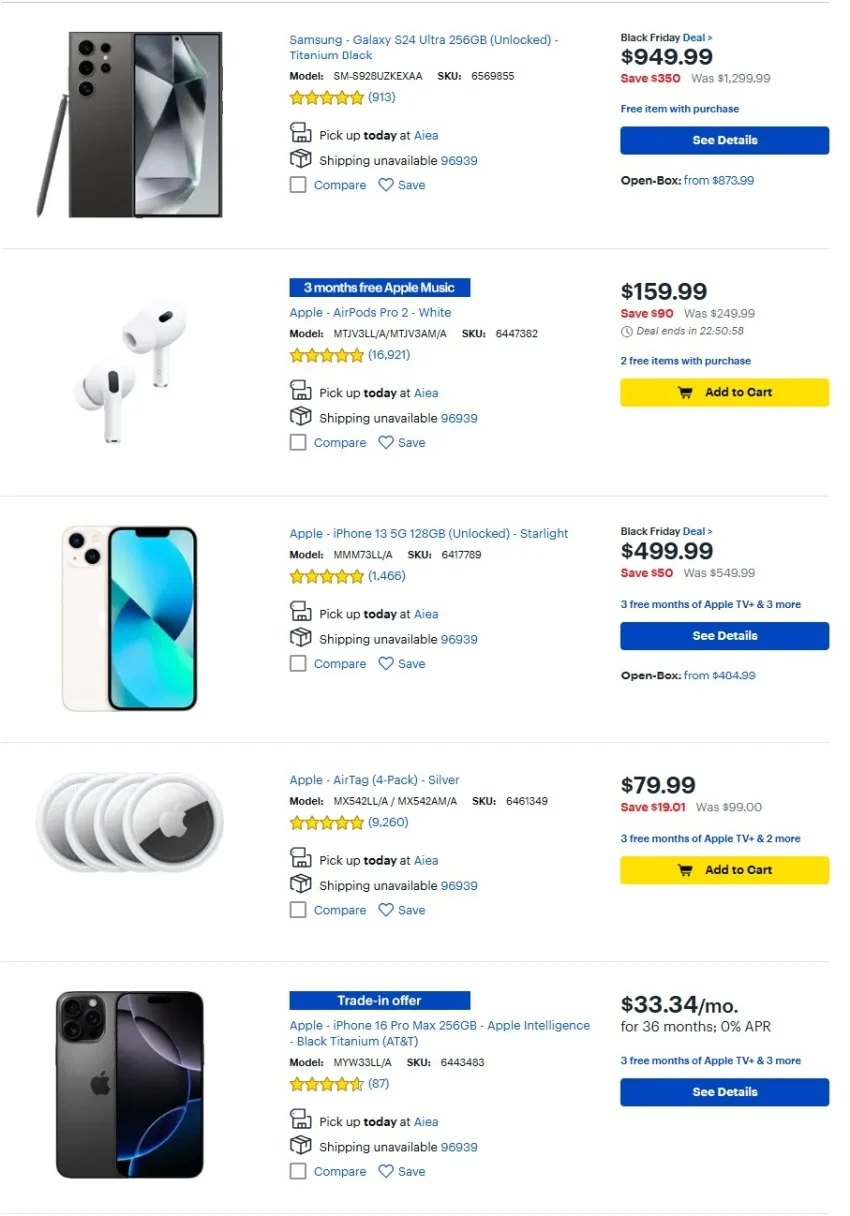Click the 'Trade-in offer' banner
The width and height of the screenshot is (850, 1216).
pyautogui.click(x=379, y=1001)
